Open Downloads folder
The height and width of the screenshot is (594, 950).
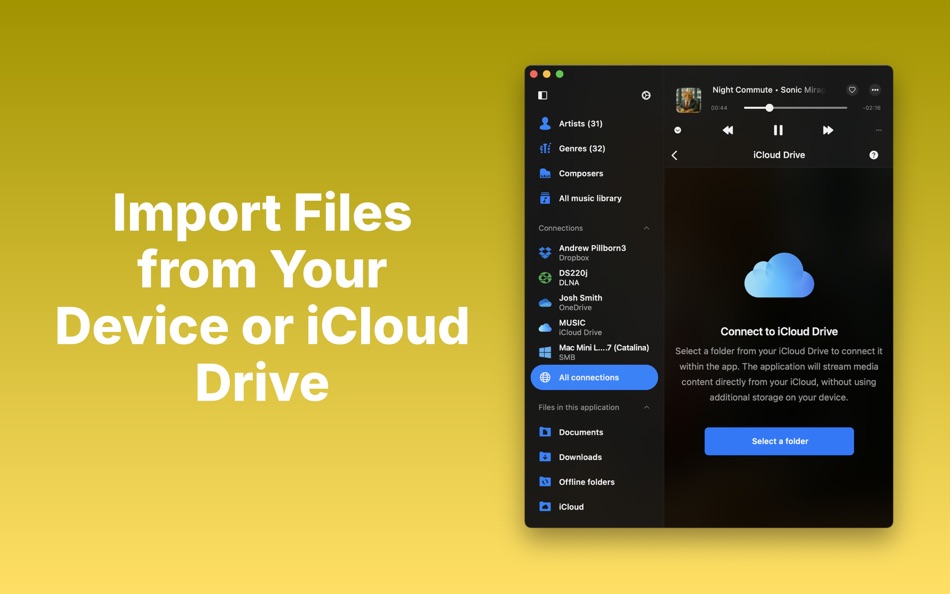(594, 457)
